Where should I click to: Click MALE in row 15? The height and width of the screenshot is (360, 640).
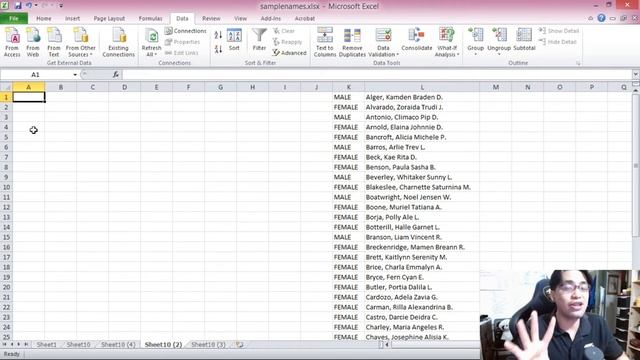click(x=349, y=237)
